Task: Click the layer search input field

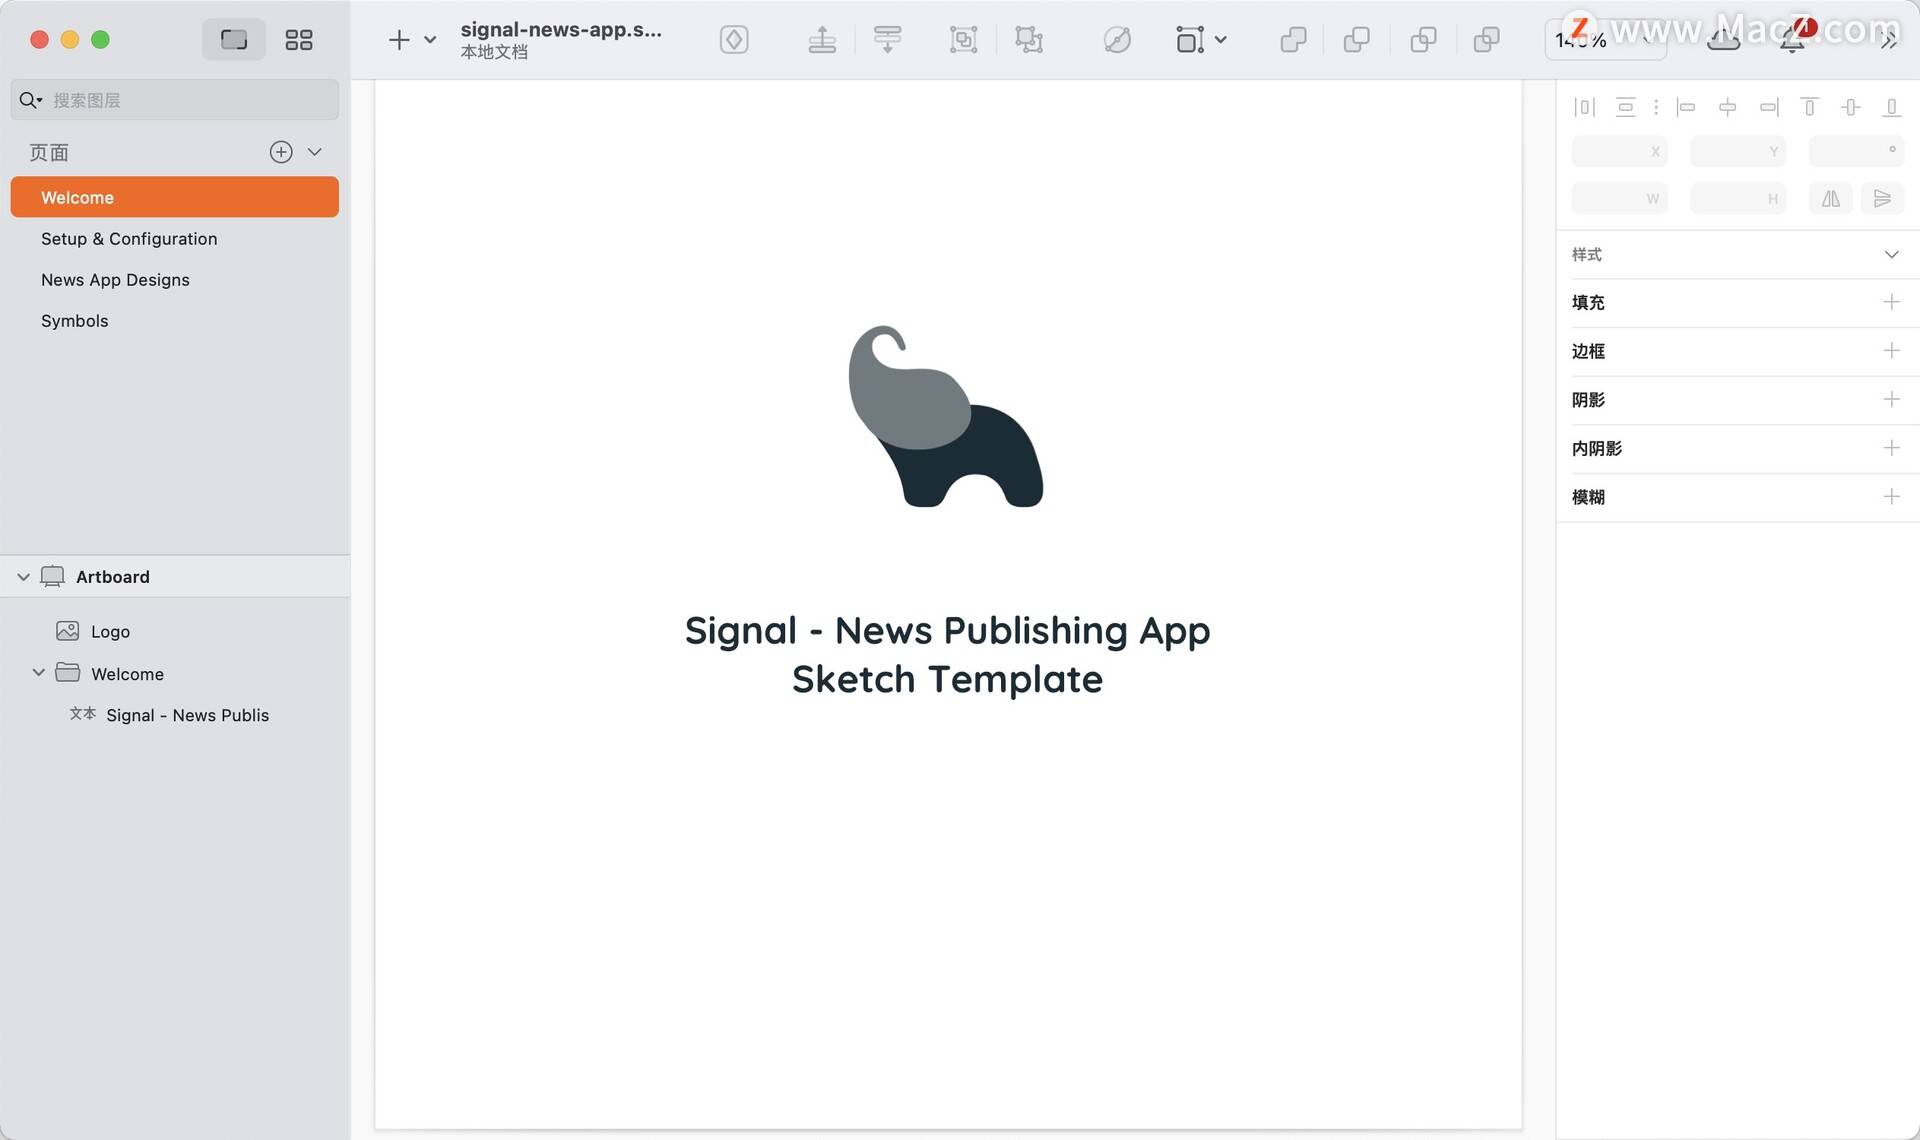Action: click(x=175, y=100)
